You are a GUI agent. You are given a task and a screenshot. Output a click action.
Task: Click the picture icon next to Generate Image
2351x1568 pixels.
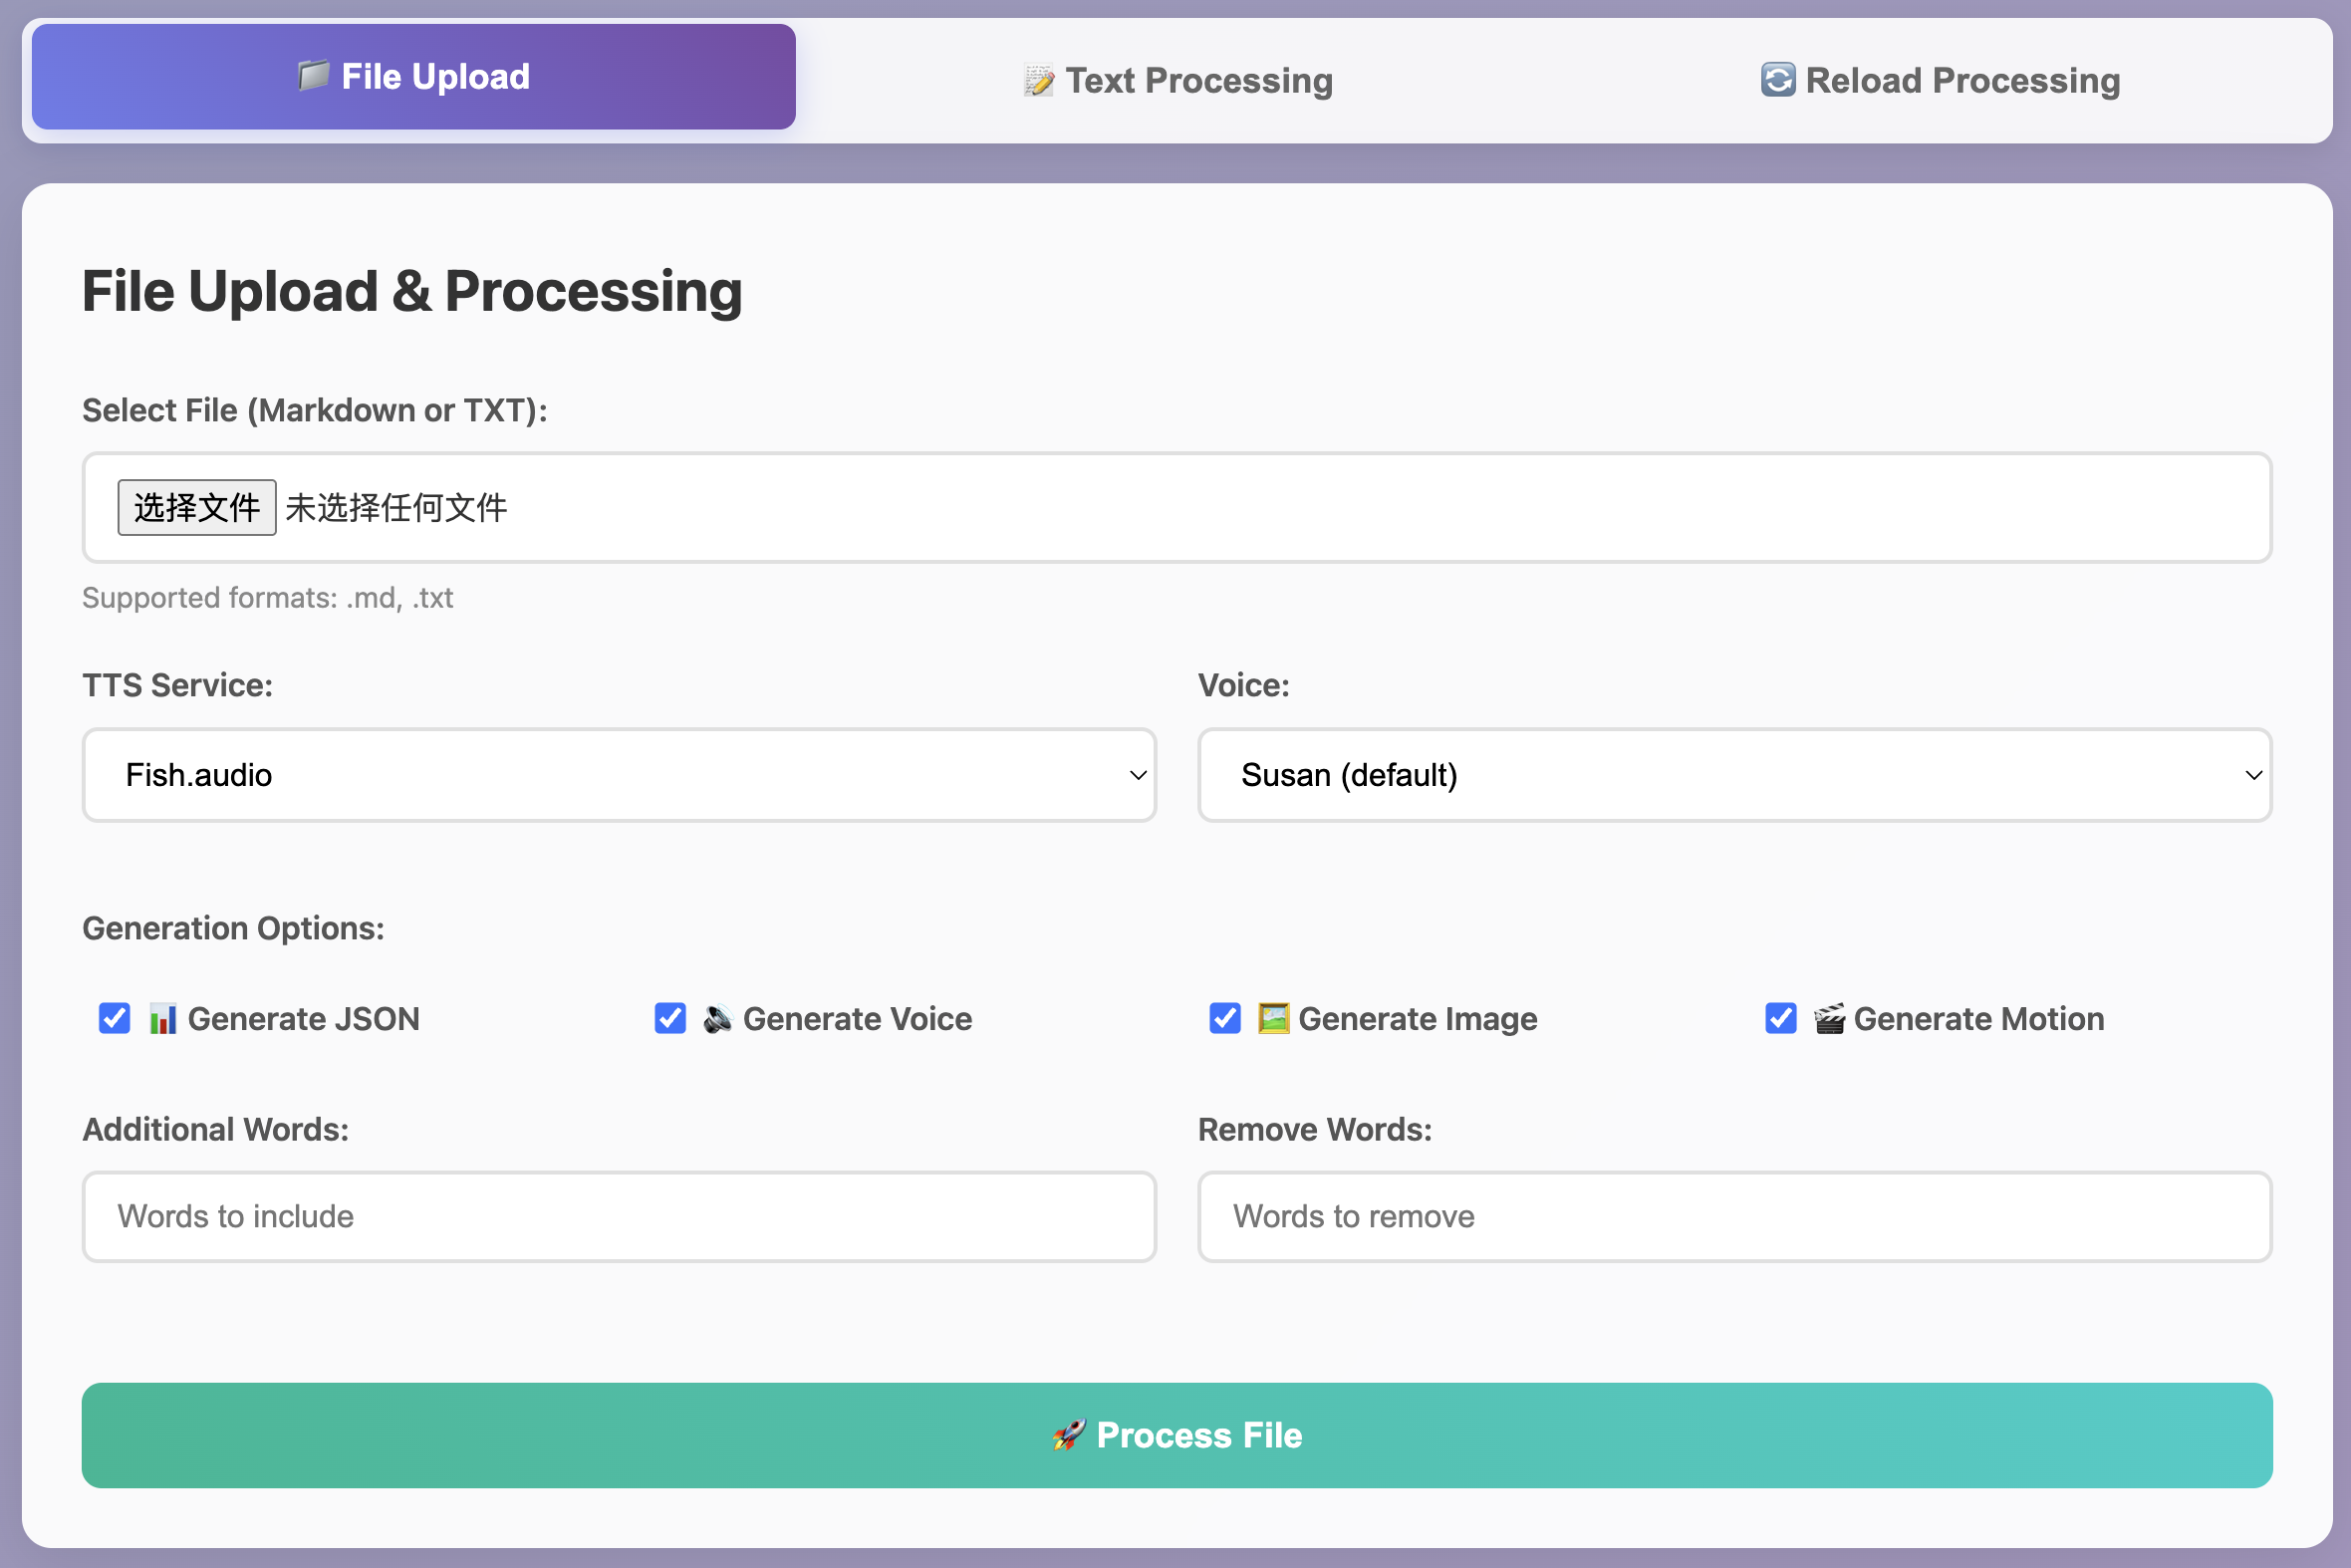point(1272,1019)
